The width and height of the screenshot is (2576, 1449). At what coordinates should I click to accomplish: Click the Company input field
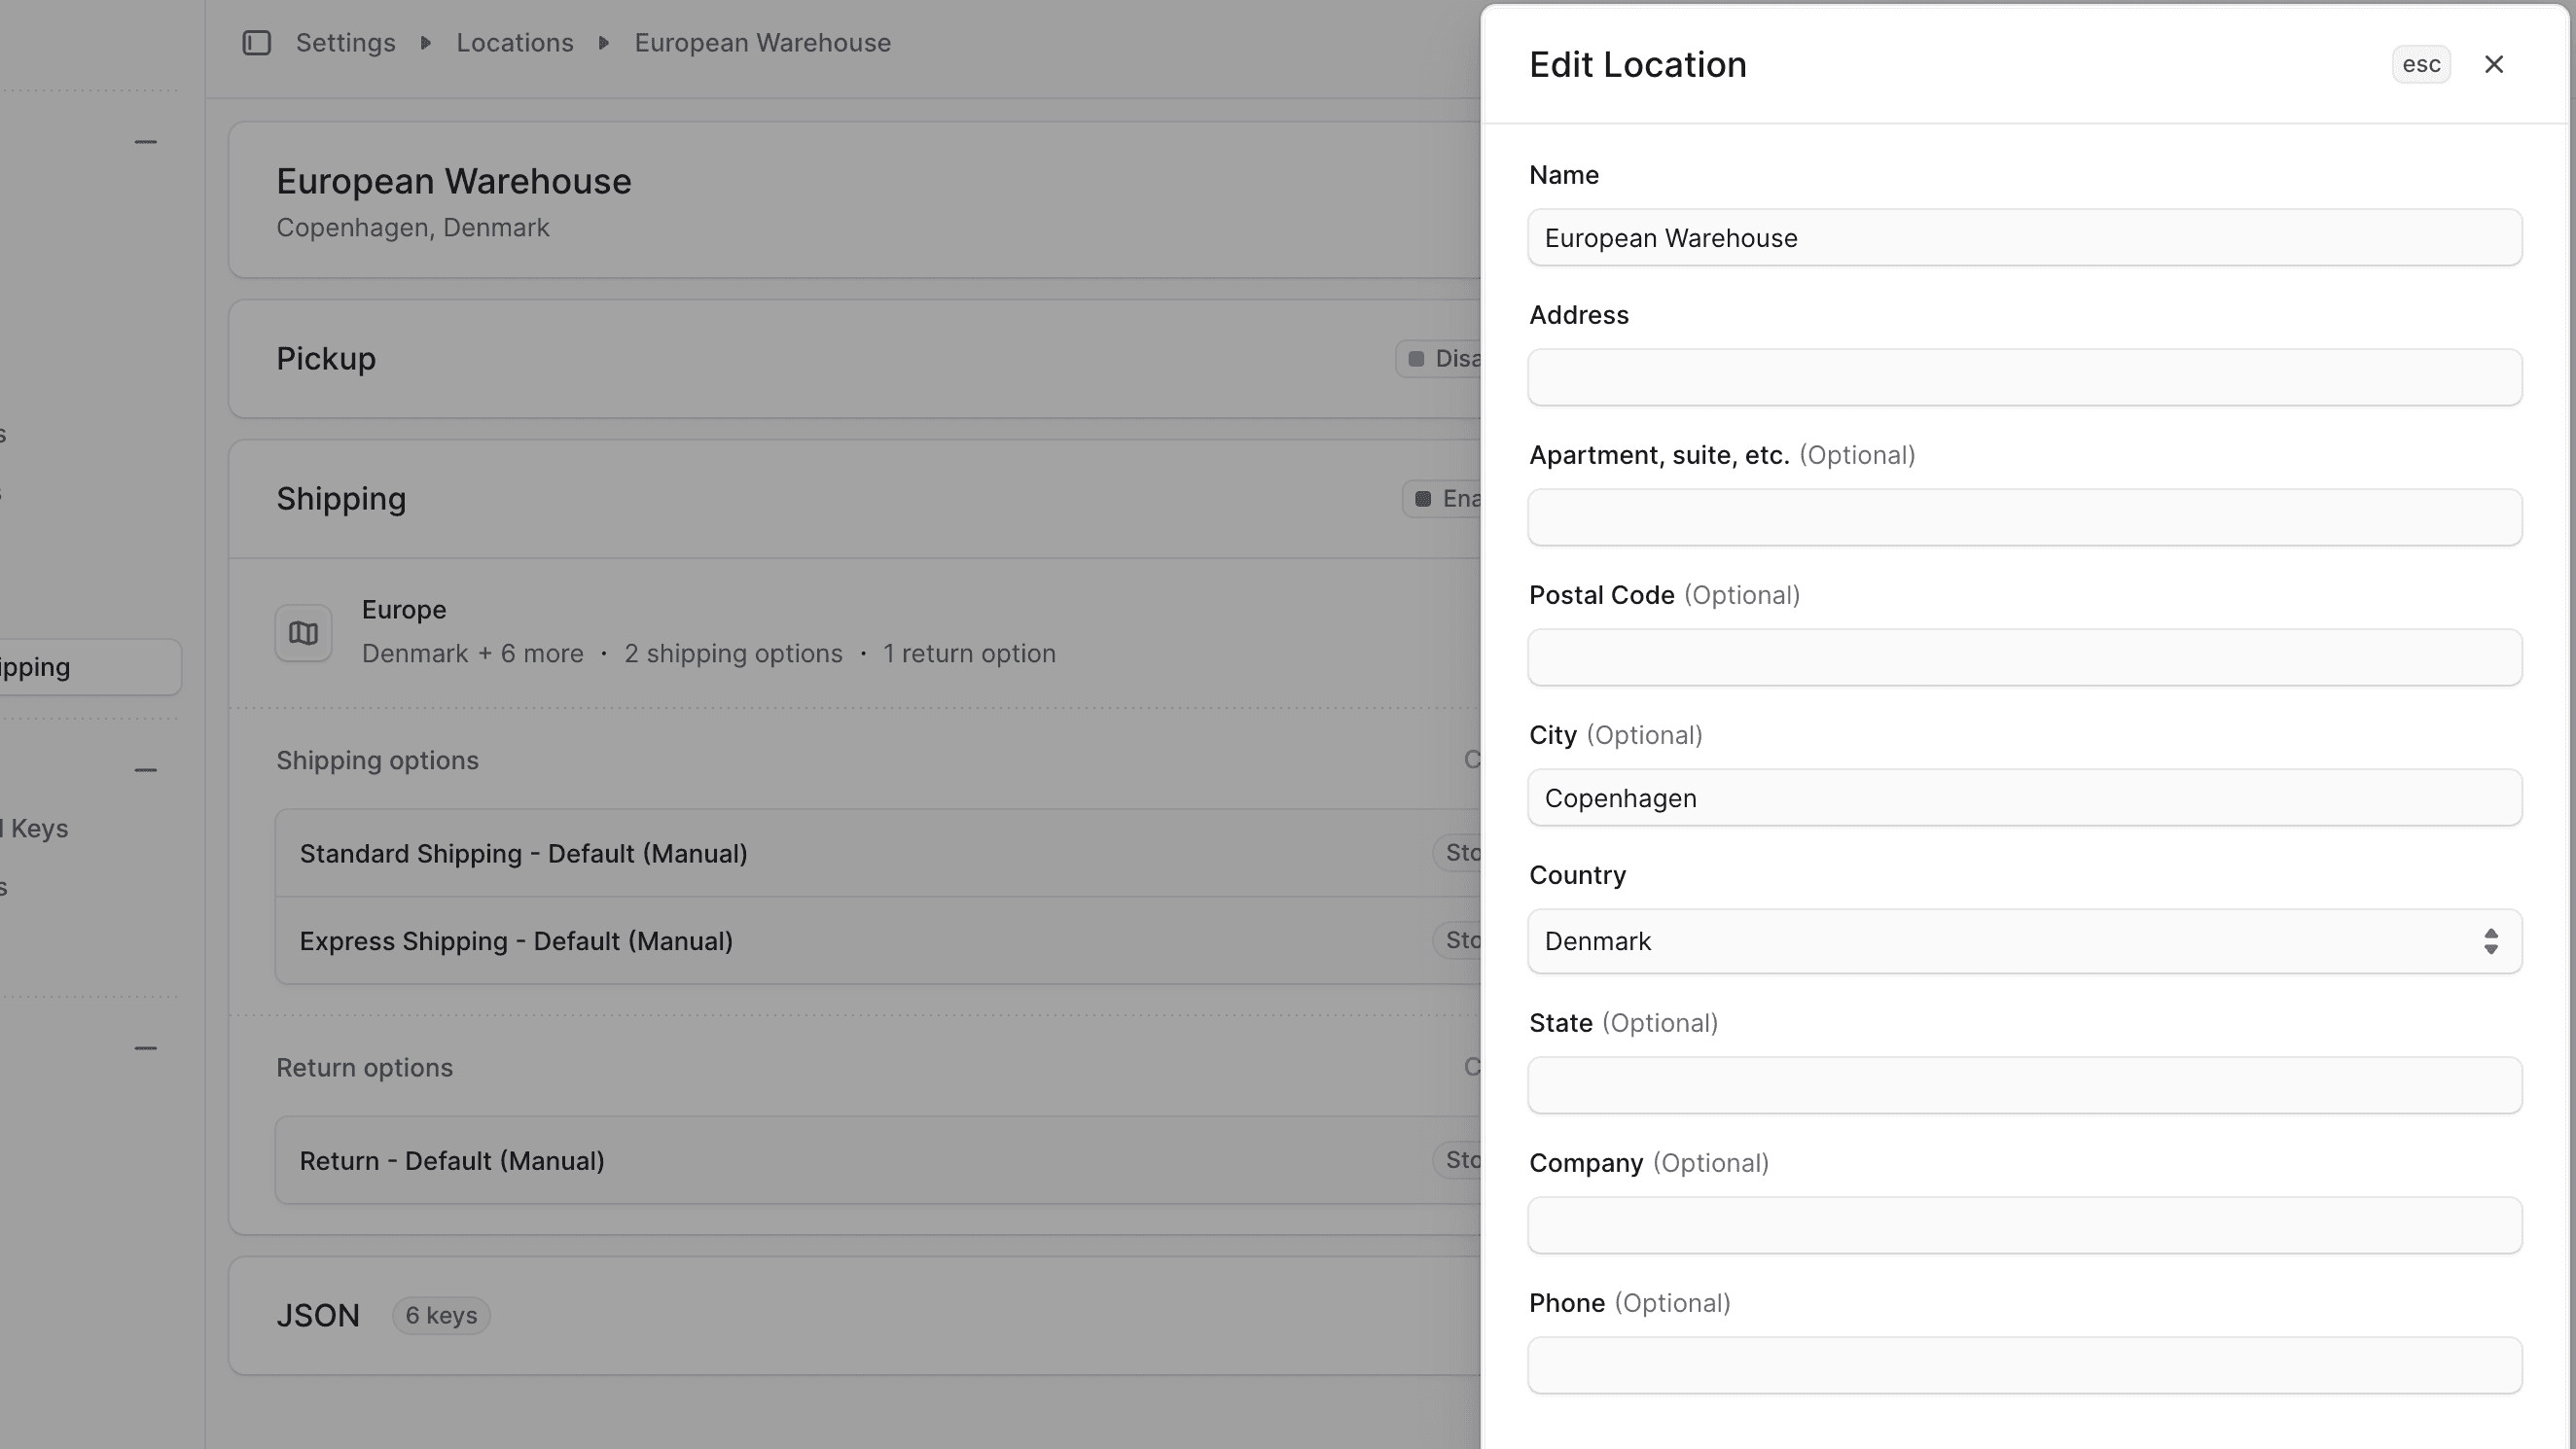pos(2024,1226)
